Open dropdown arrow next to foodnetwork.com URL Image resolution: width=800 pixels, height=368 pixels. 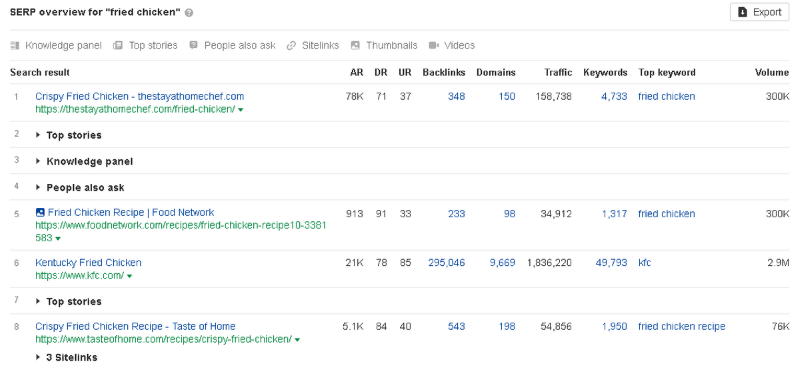point(58,238)
